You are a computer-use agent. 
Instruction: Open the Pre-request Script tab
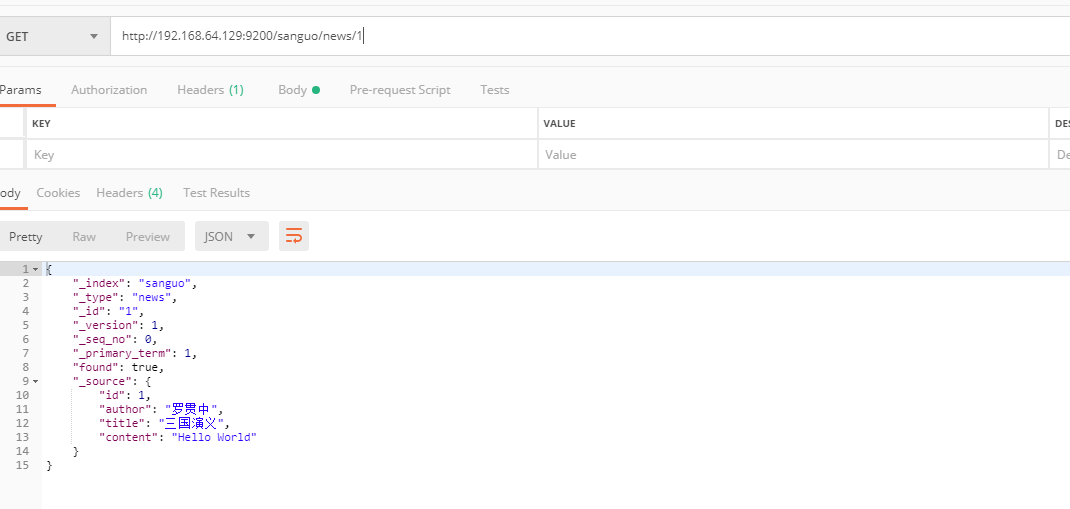400,89
